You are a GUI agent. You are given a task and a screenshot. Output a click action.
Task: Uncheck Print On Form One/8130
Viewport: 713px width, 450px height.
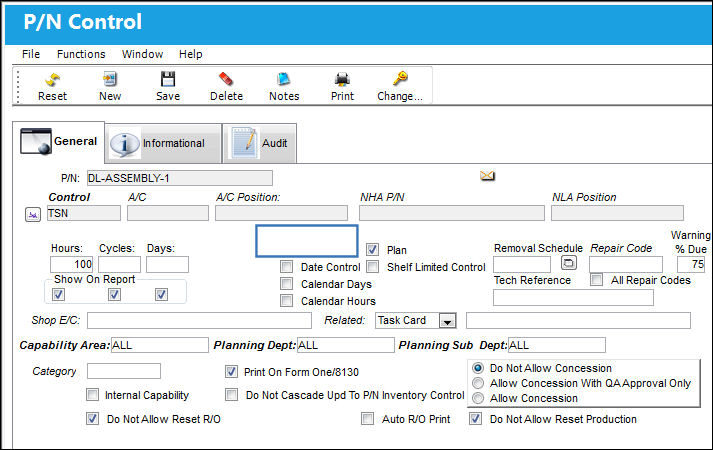(x=231, y=372)
